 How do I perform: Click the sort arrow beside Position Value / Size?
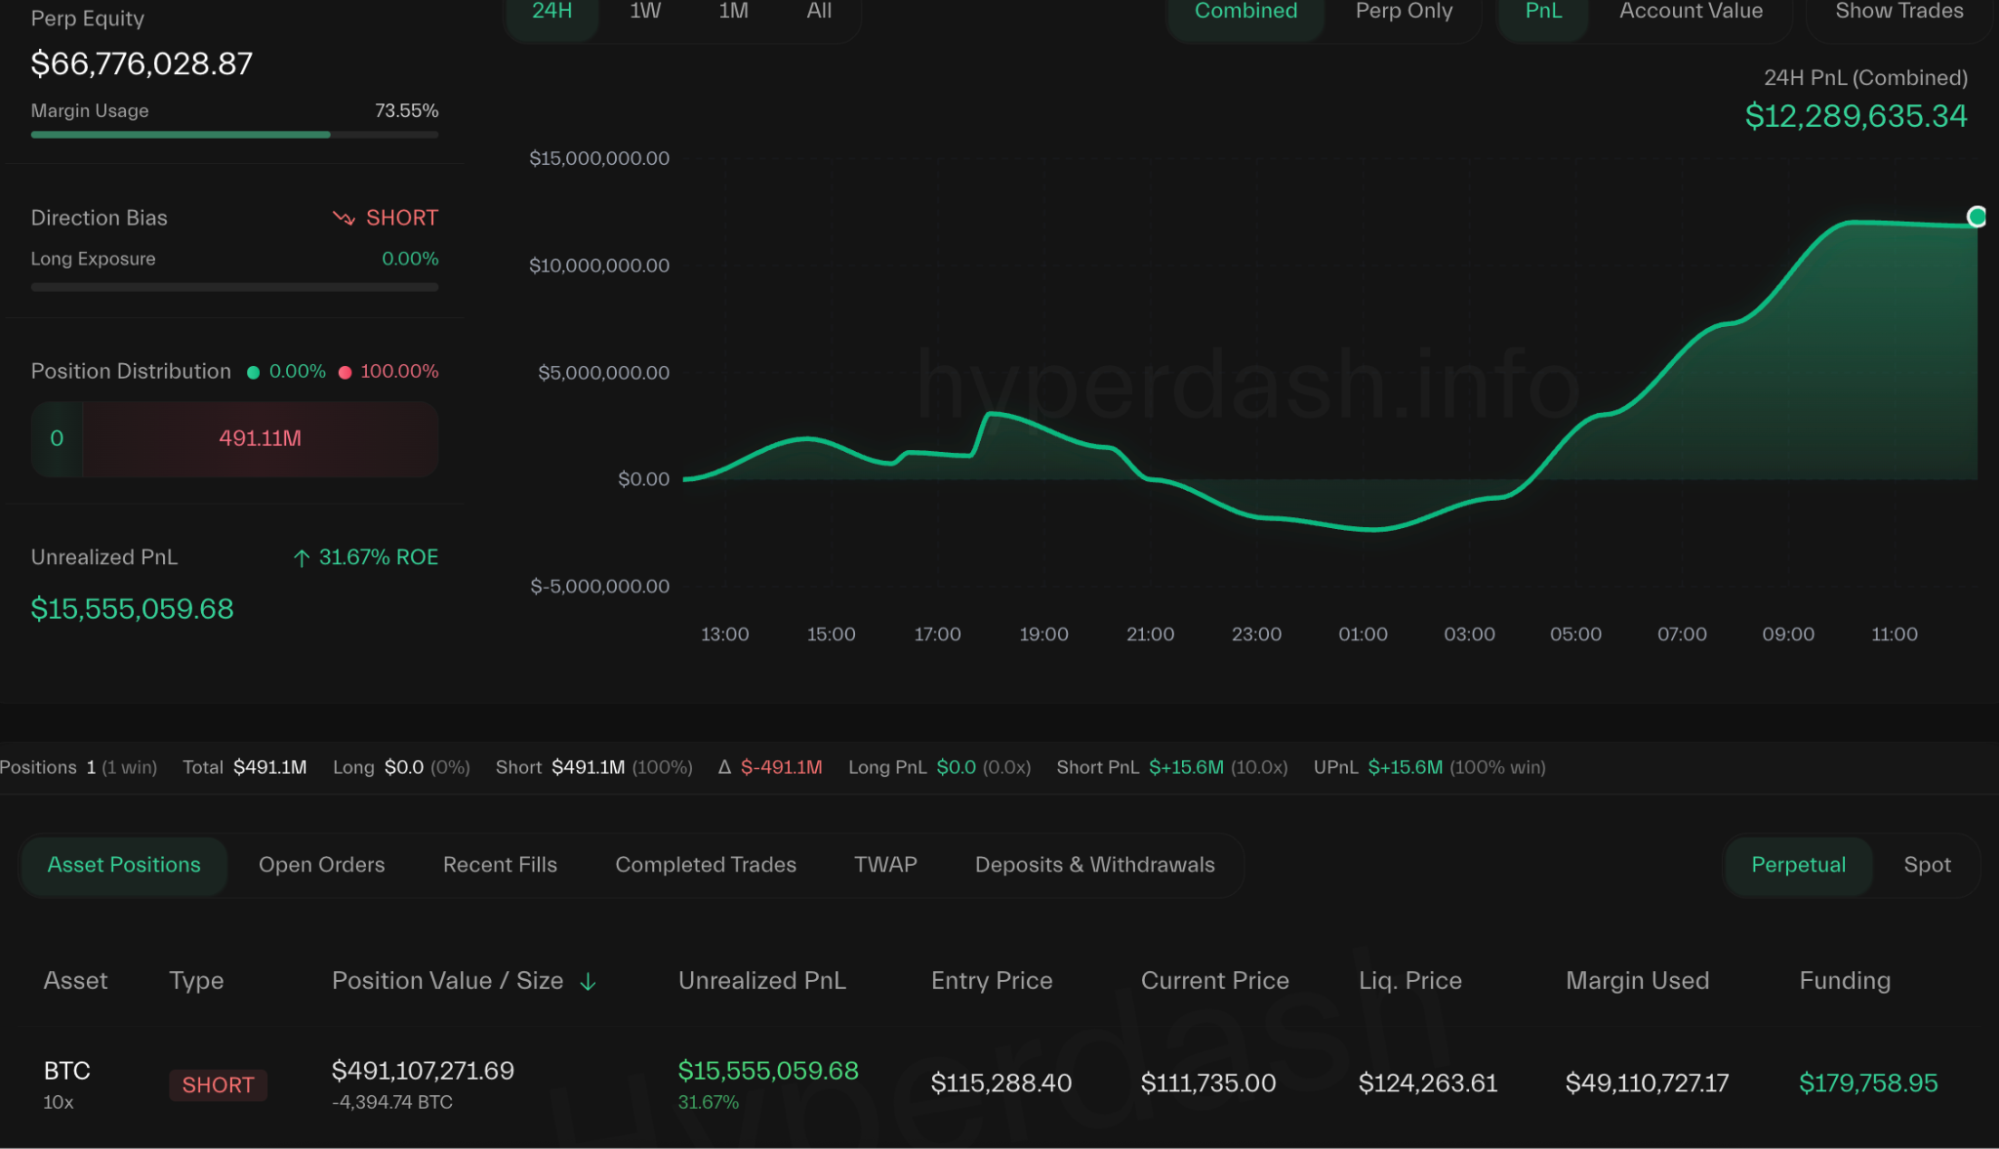[588, 982]
